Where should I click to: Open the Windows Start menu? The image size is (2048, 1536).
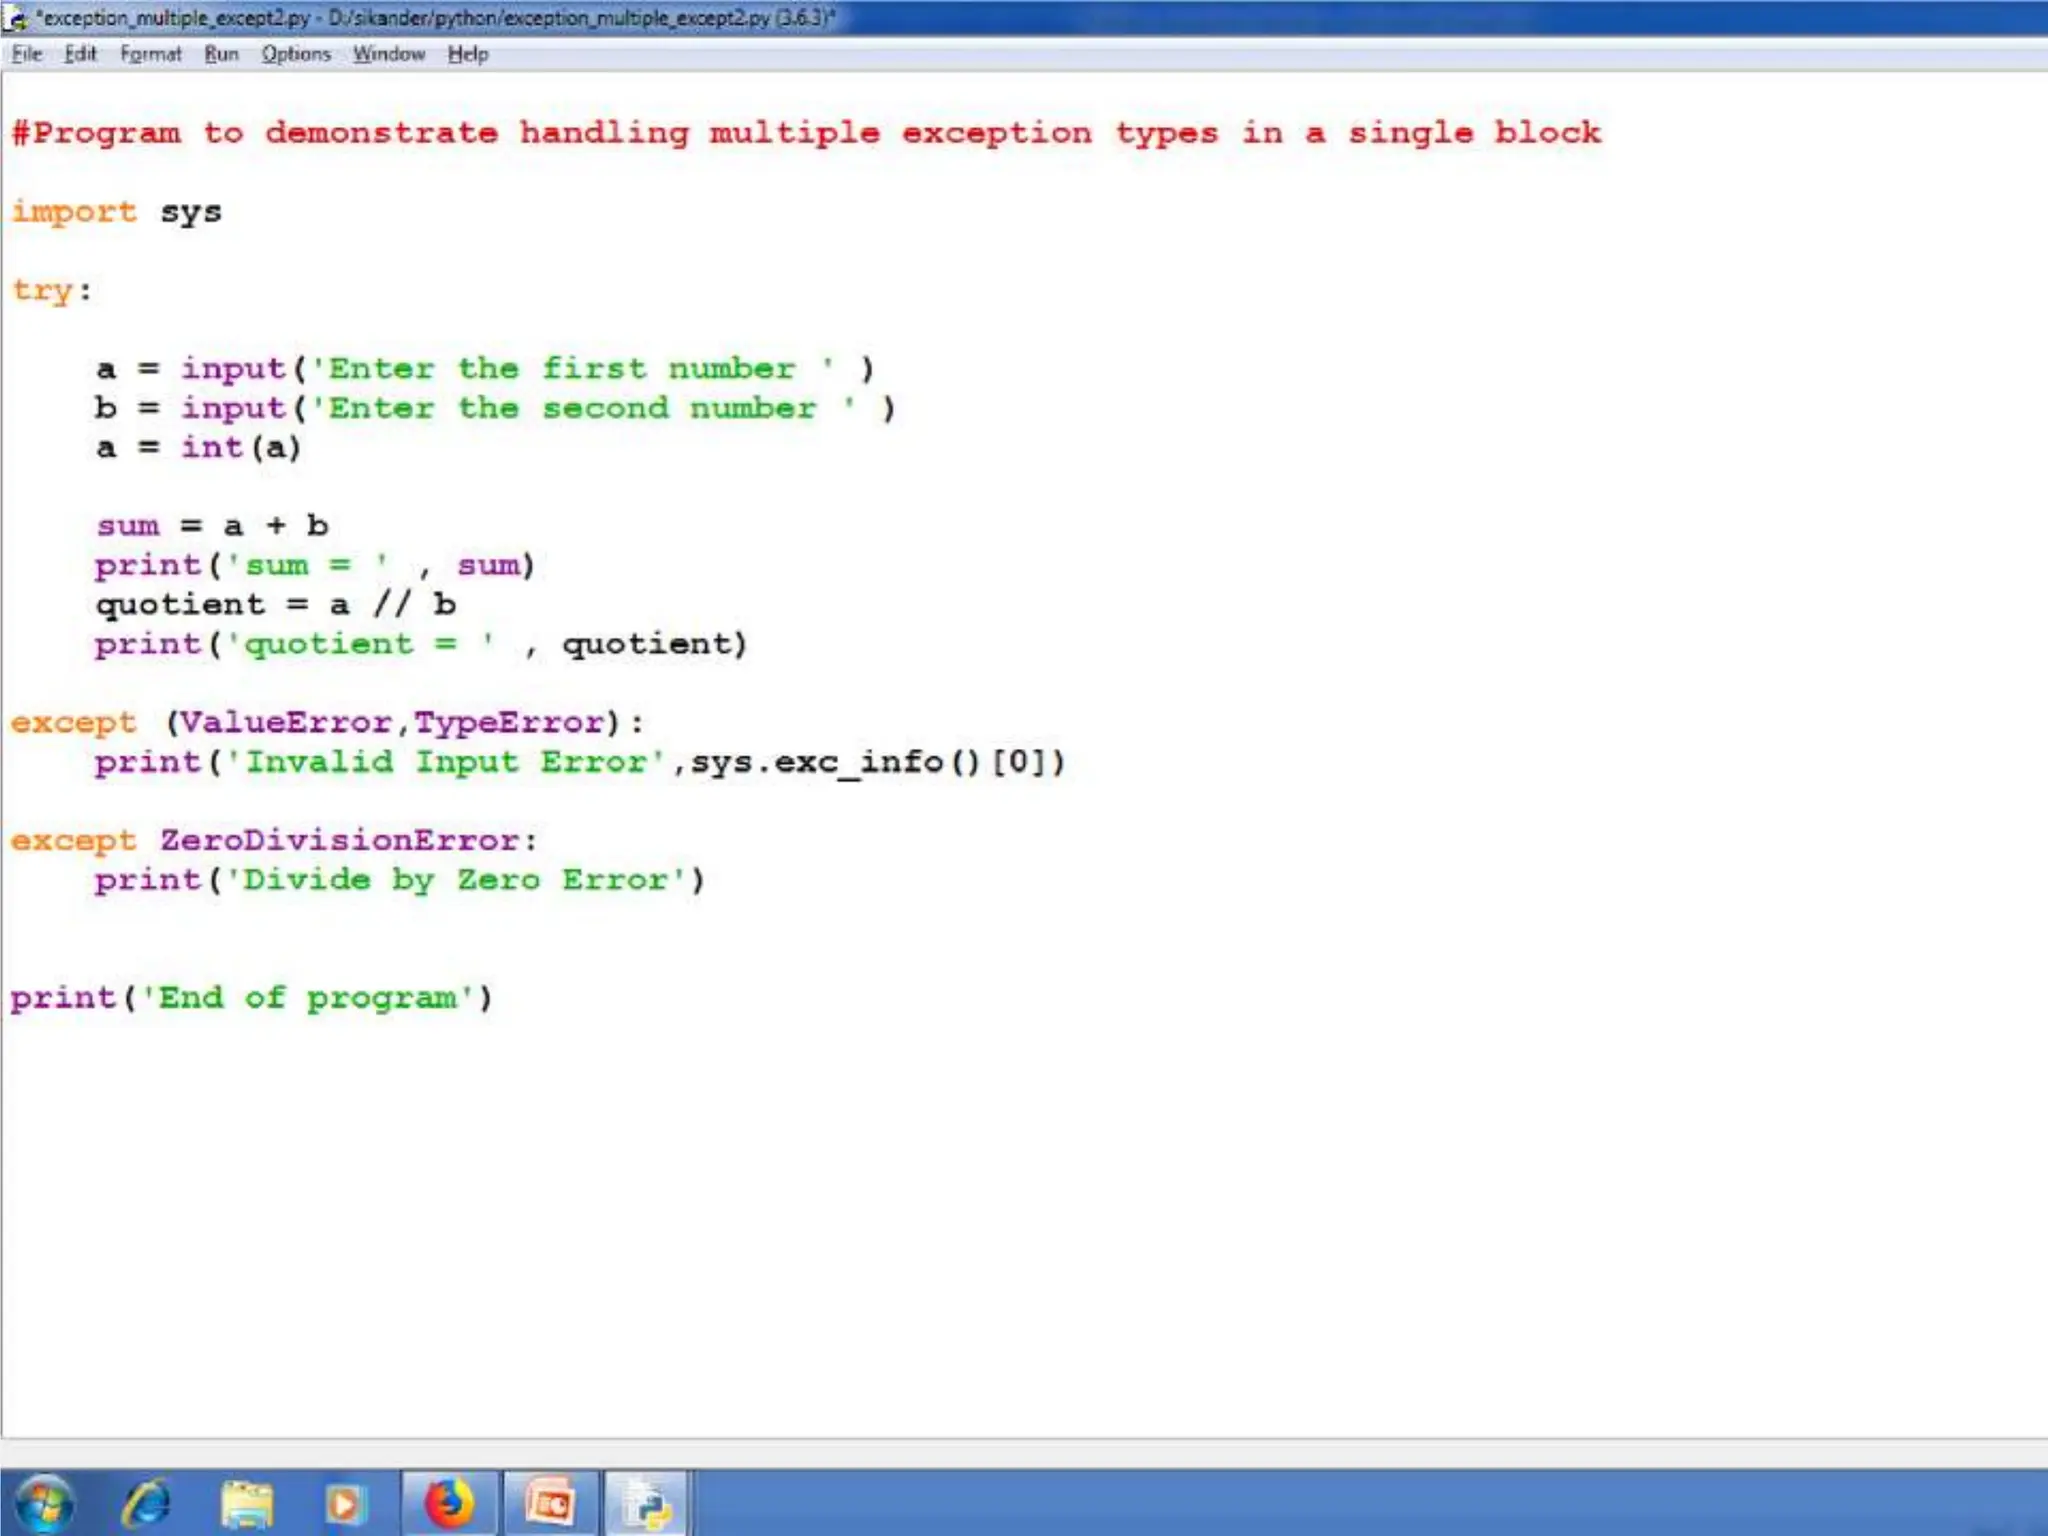click(x=42, y=1503)
